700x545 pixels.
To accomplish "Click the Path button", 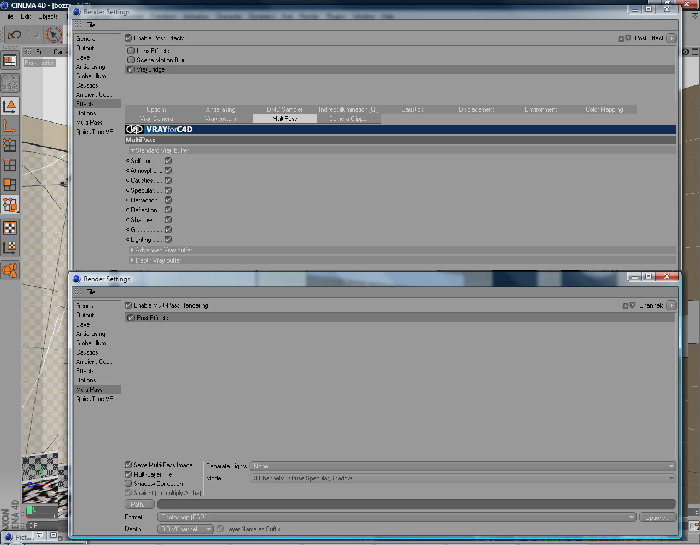I will (140, 504).
